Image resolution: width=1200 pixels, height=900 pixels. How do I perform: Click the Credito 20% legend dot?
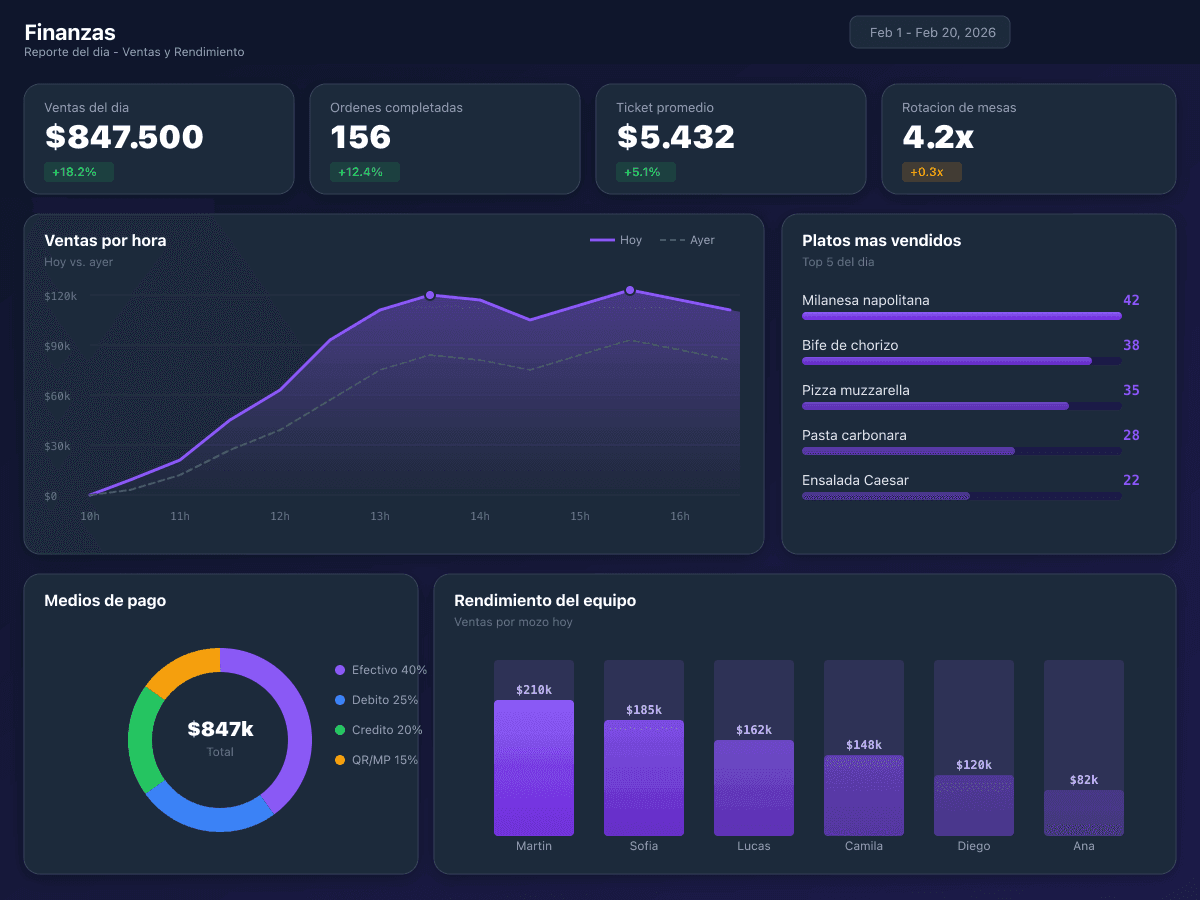(x=341, y=730)
